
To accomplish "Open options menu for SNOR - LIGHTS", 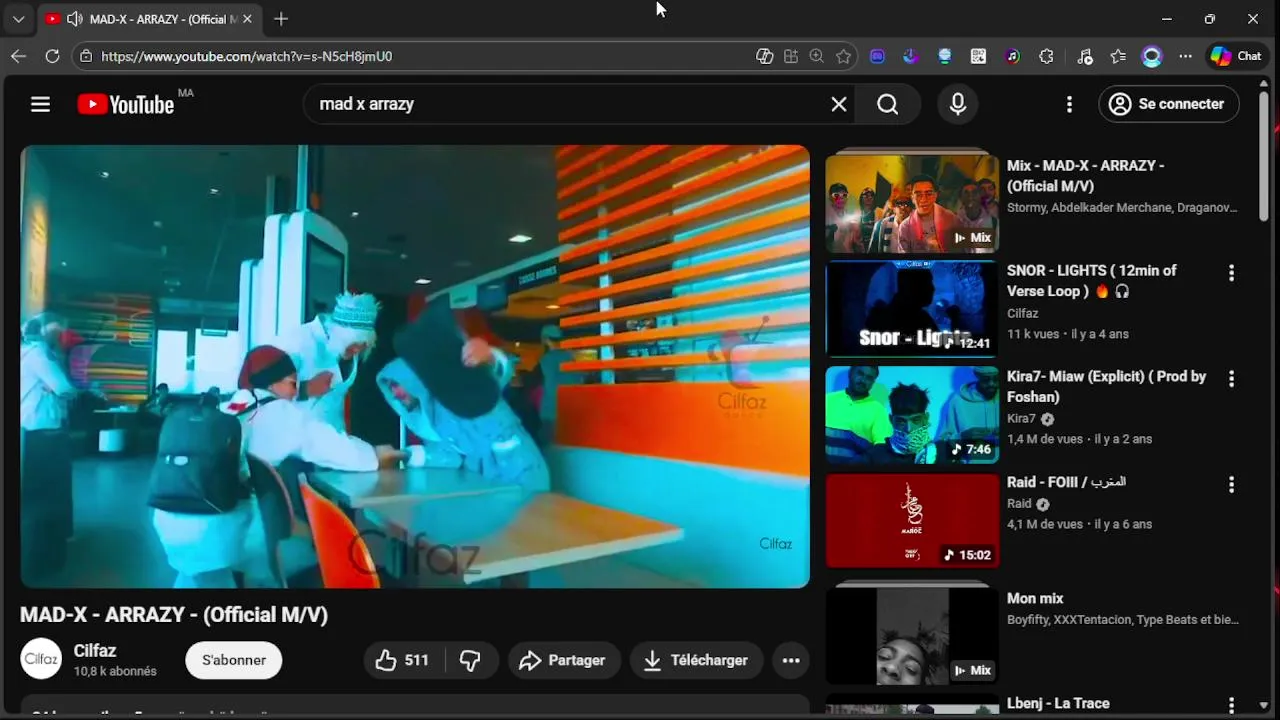I will coord(1231,273).
